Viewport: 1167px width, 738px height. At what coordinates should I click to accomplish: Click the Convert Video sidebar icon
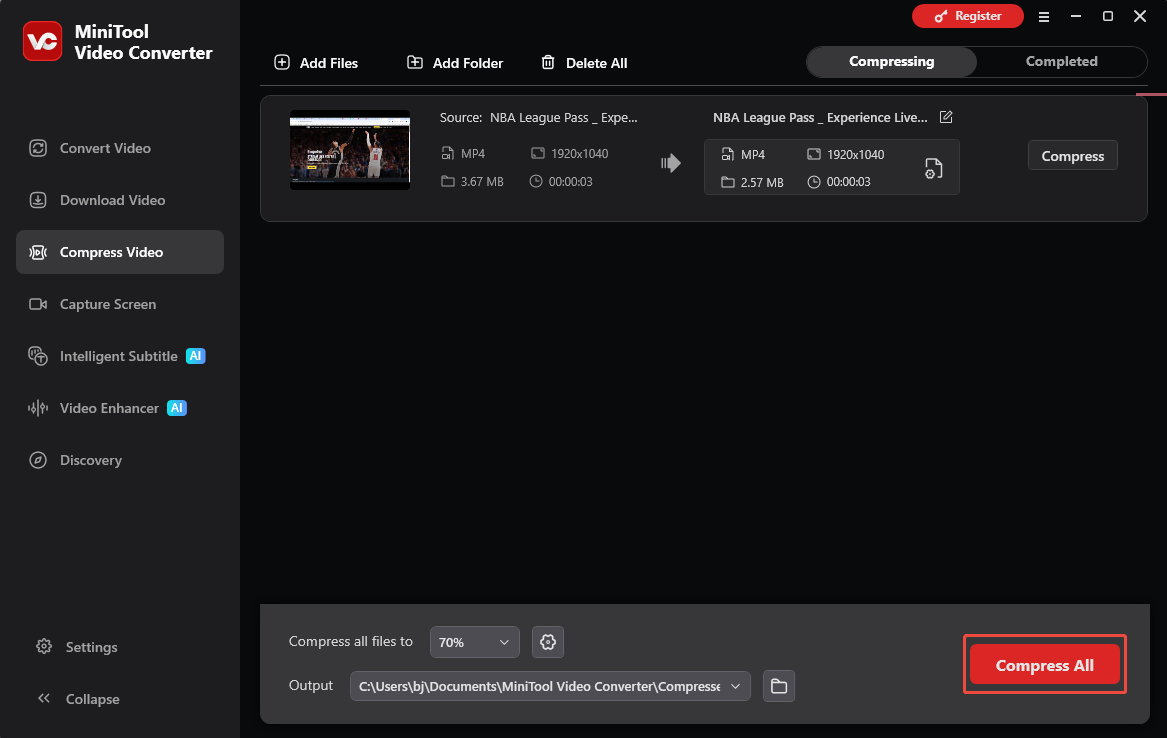38,148
